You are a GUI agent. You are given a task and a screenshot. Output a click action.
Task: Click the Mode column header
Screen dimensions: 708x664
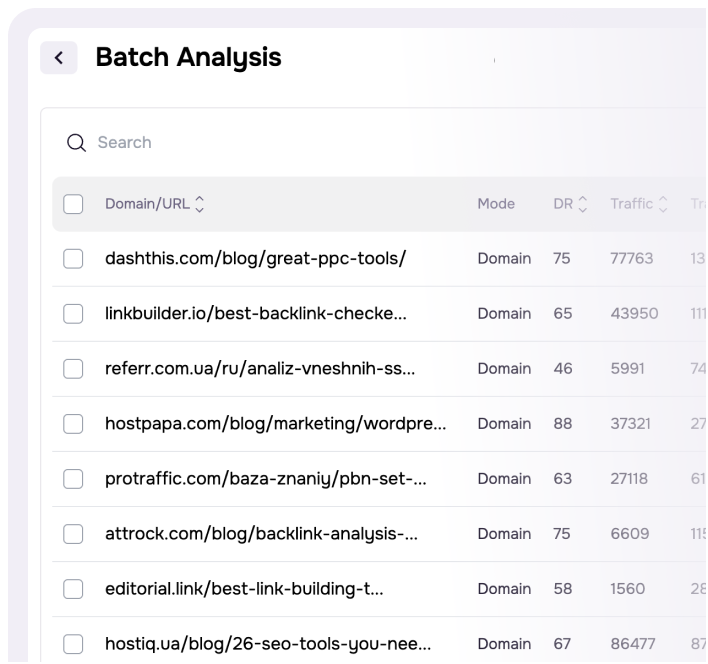[496, 204]
